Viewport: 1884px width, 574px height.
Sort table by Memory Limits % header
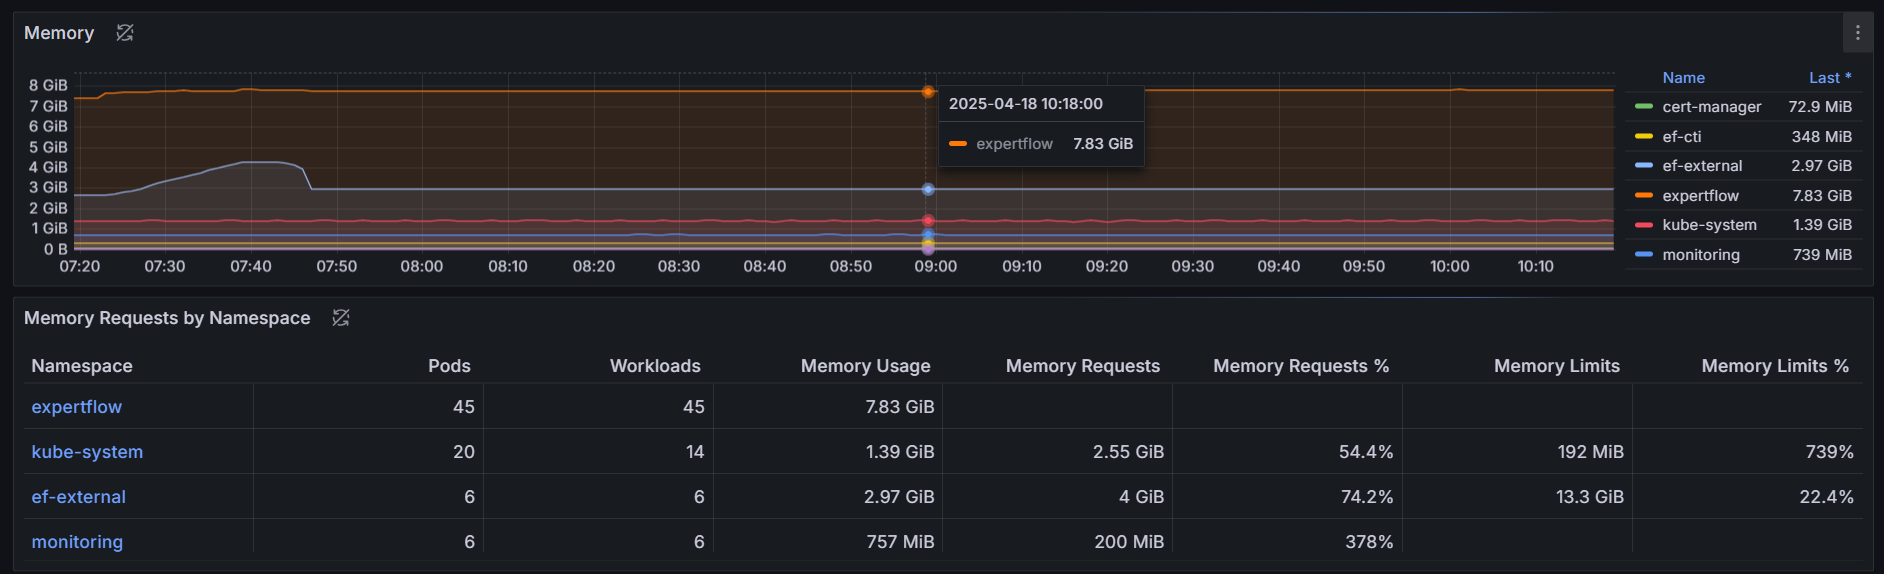(x=1774, y=366)
